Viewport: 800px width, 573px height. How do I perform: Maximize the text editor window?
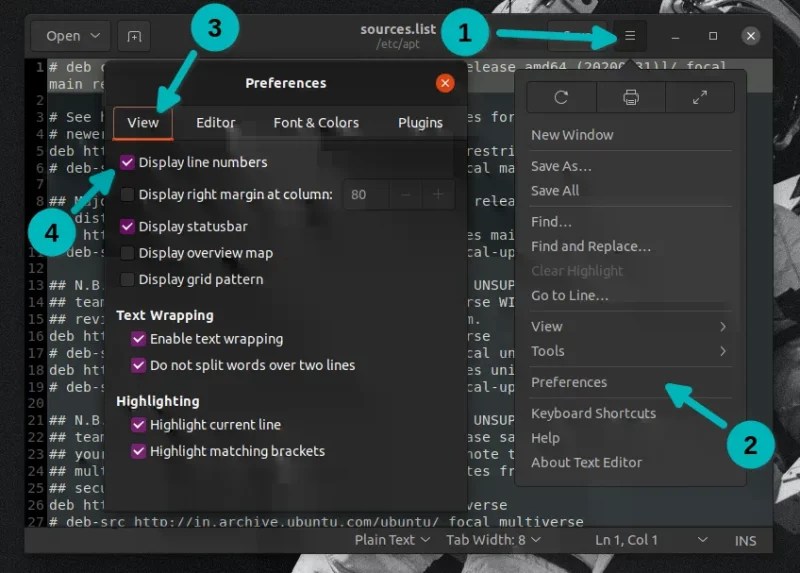click(713, 36)
